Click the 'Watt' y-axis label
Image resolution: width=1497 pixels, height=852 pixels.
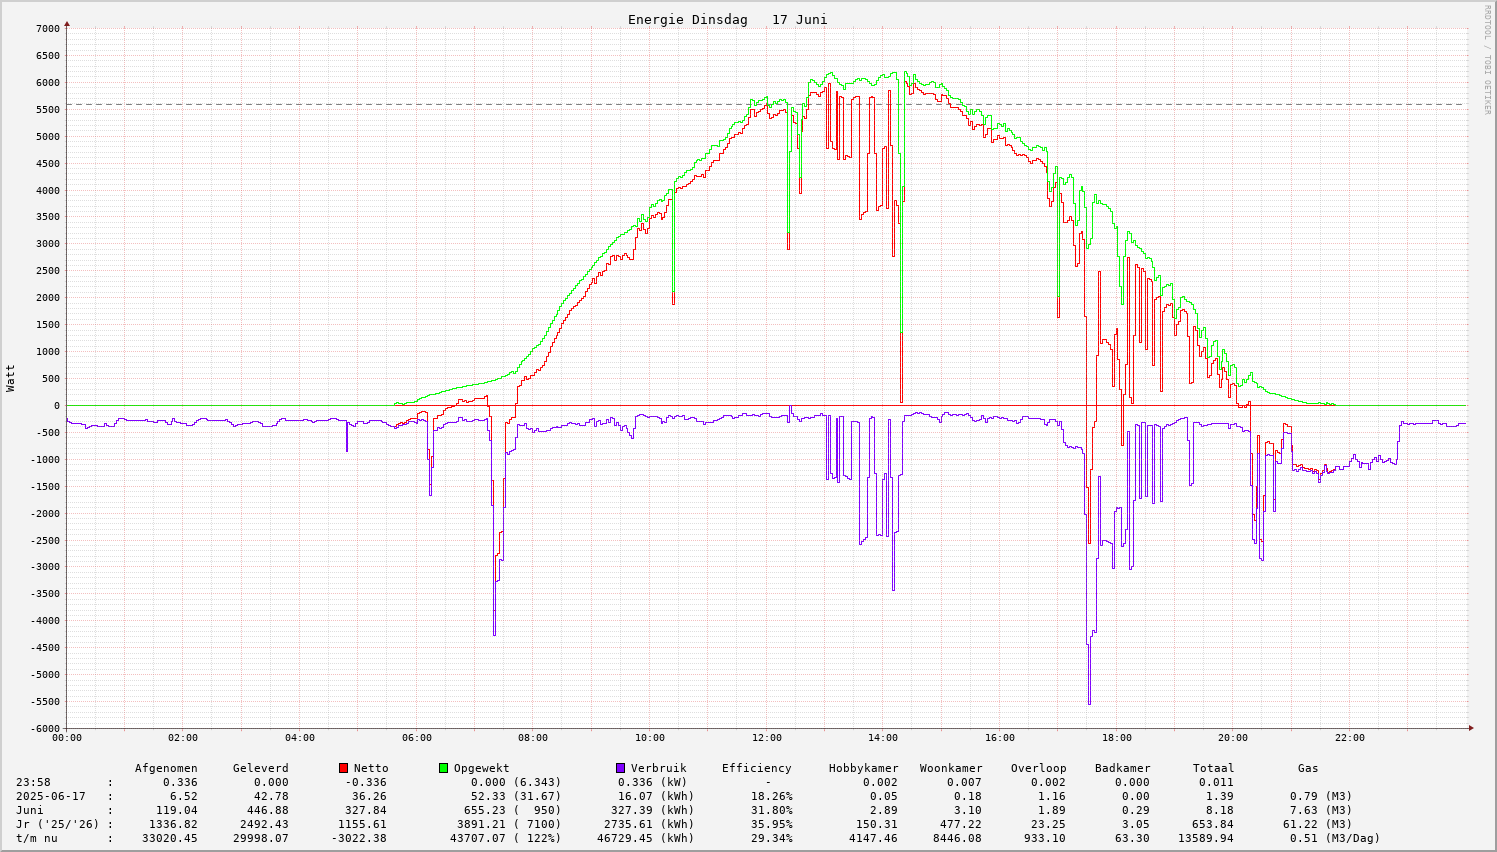coord(11,378)
